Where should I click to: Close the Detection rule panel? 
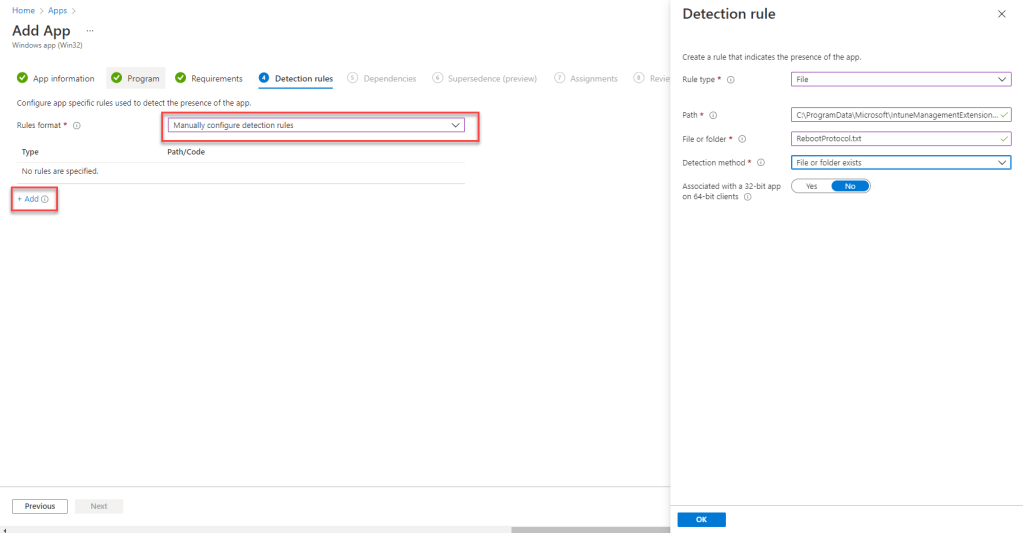coord(1002,14)
